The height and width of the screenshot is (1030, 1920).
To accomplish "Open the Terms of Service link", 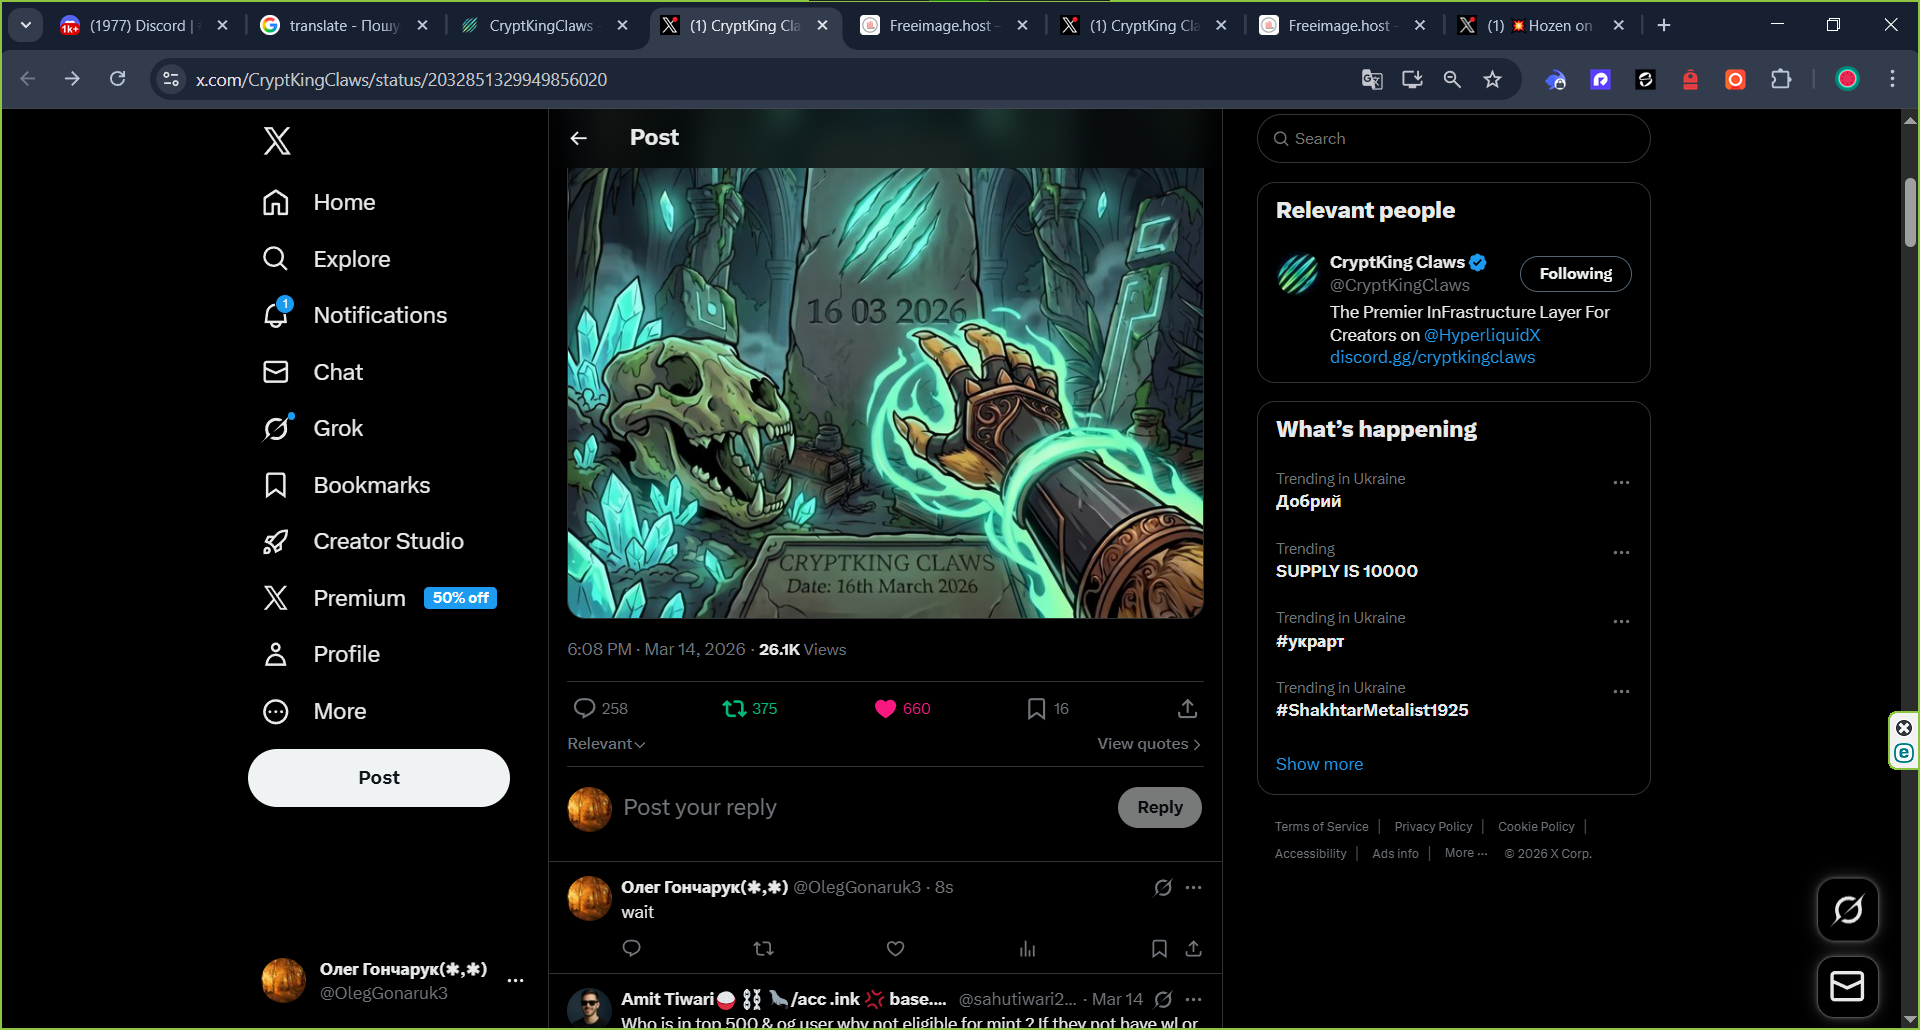I will tap(1321, 827).
